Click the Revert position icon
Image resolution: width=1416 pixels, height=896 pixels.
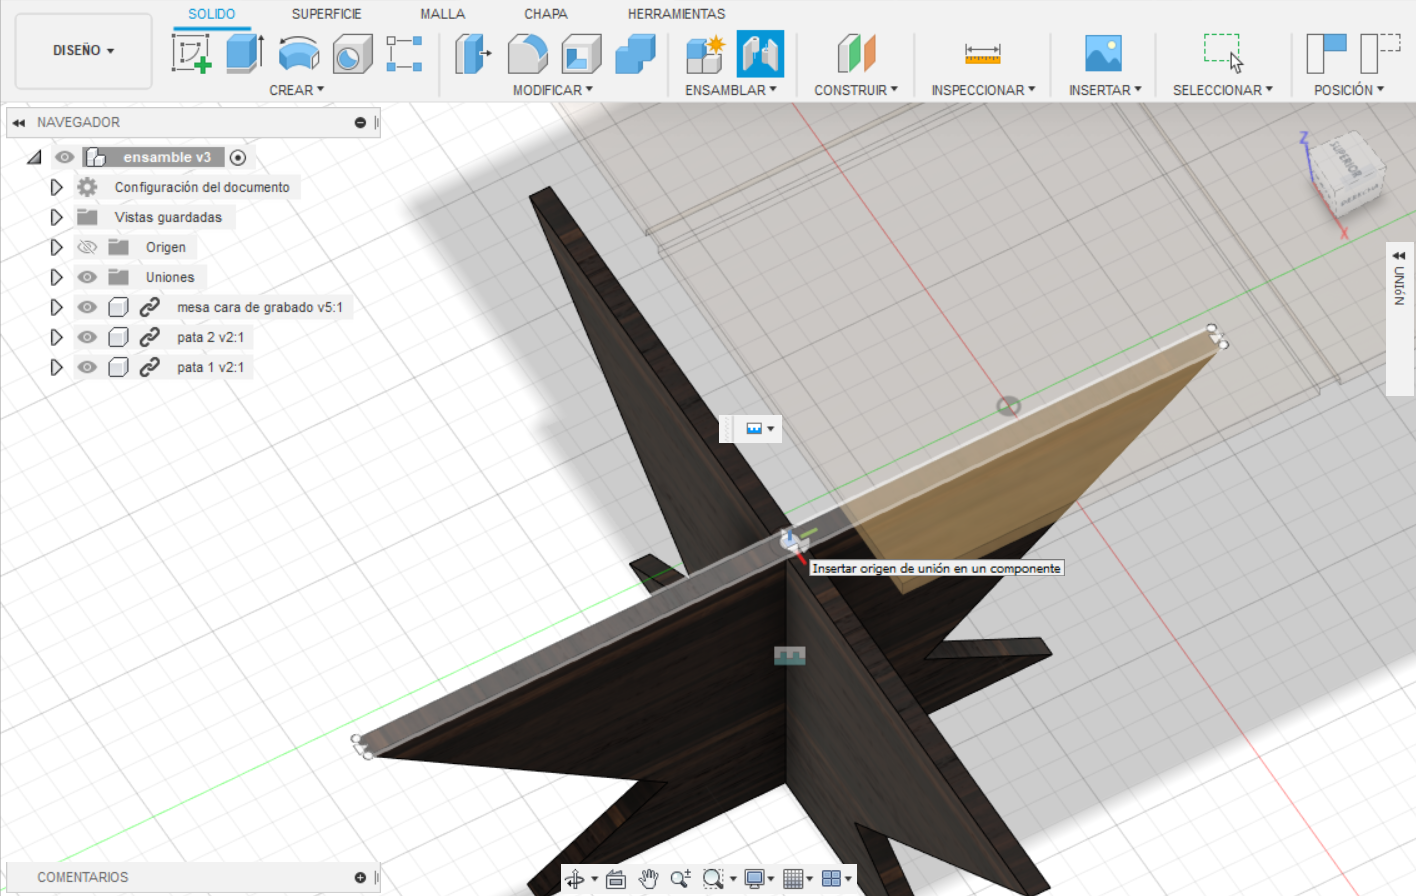(1380, 54)
